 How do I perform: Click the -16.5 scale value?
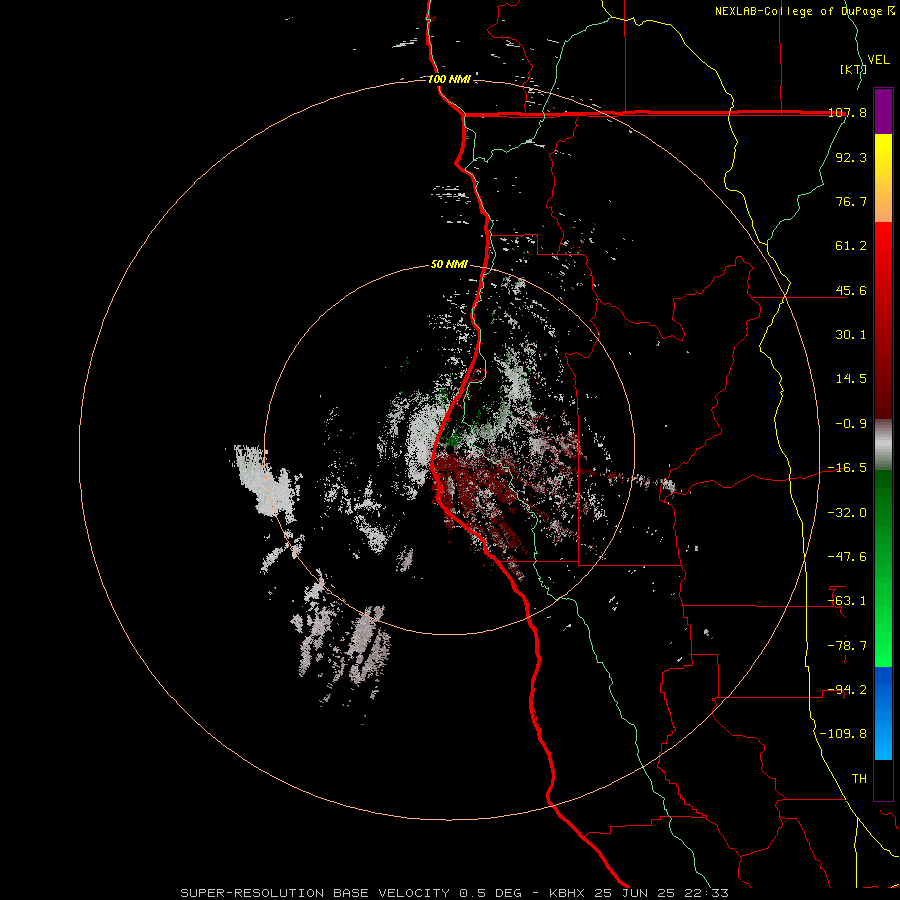point(847,468)
